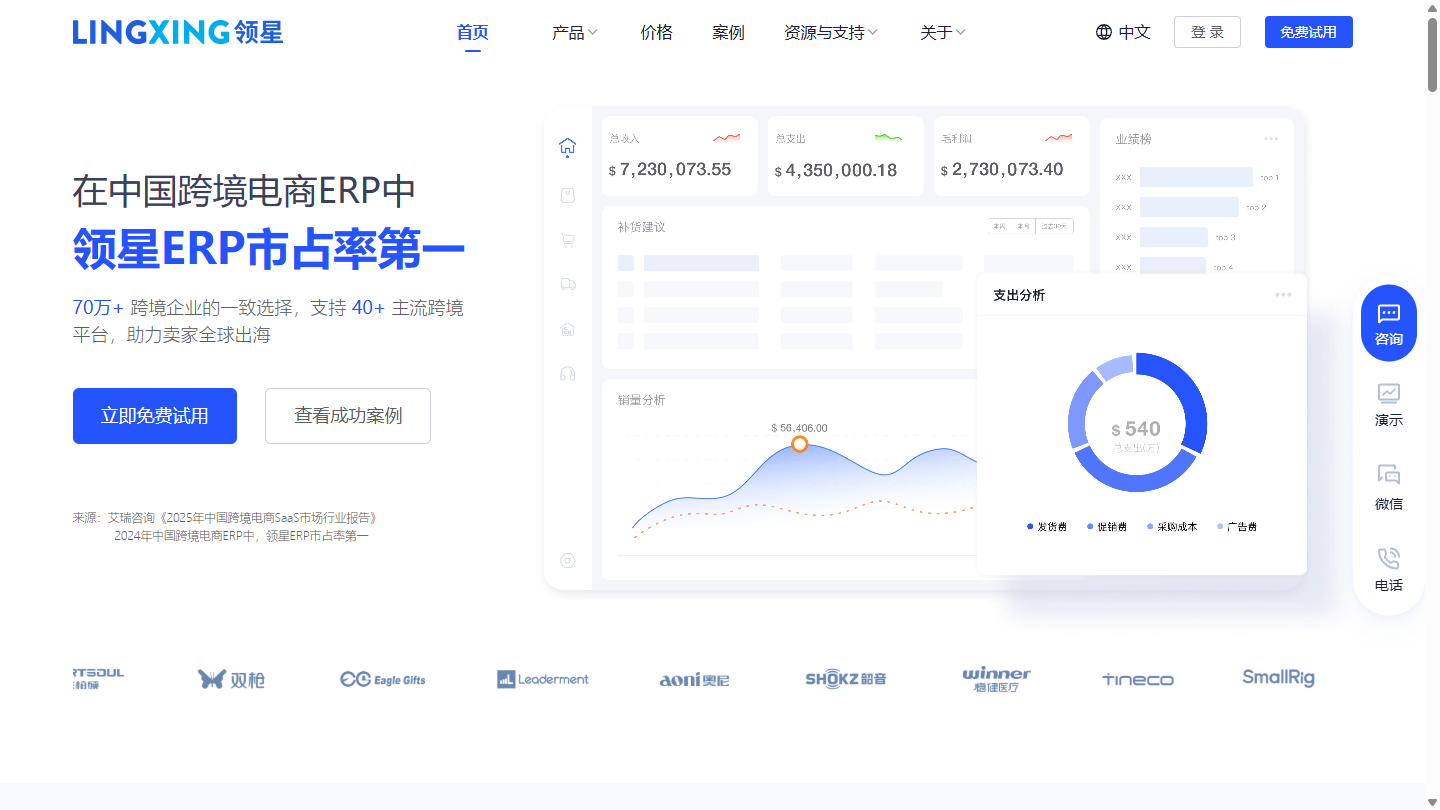Click the 领星ERP市占率第一 headline
This screenshot has width=1440, height=810.
click(269, 249)
